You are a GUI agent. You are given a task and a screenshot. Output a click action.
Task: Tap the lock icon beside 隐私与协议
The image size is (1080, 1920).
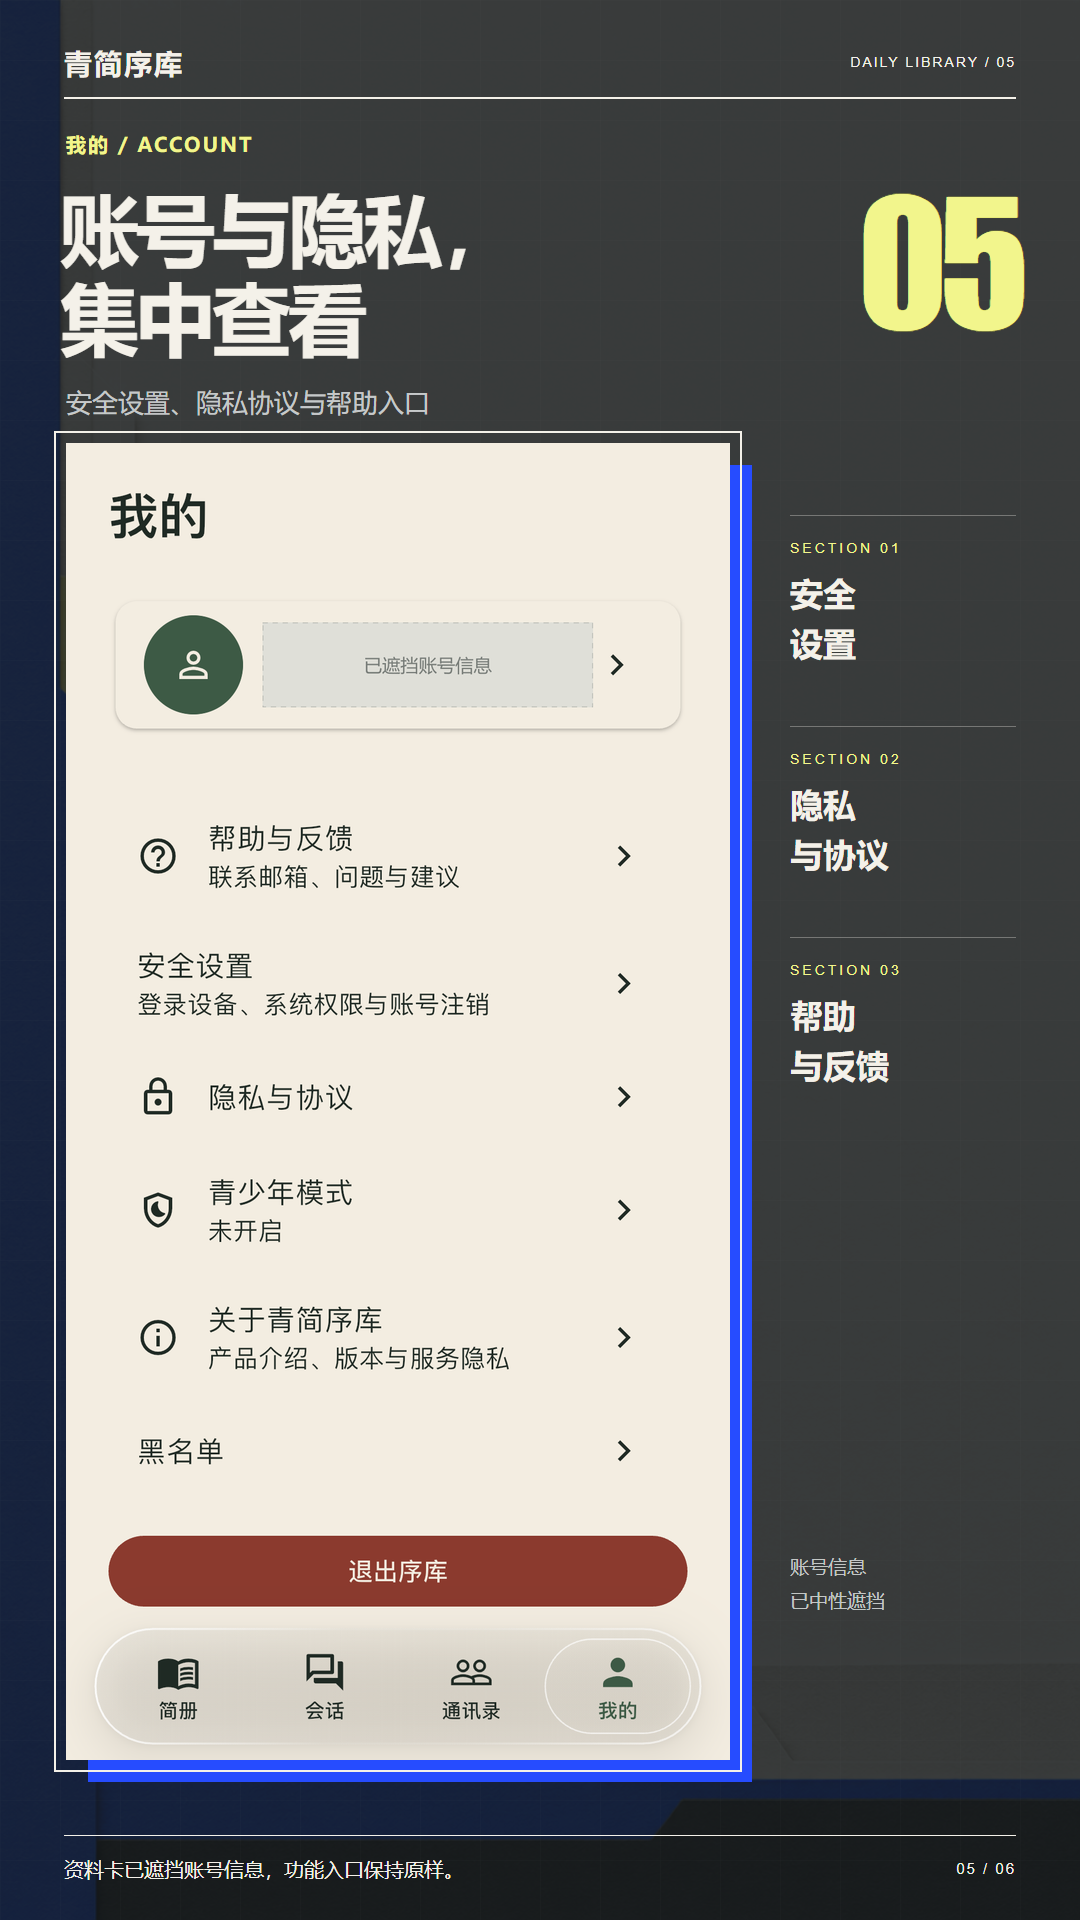point(158,1097)
